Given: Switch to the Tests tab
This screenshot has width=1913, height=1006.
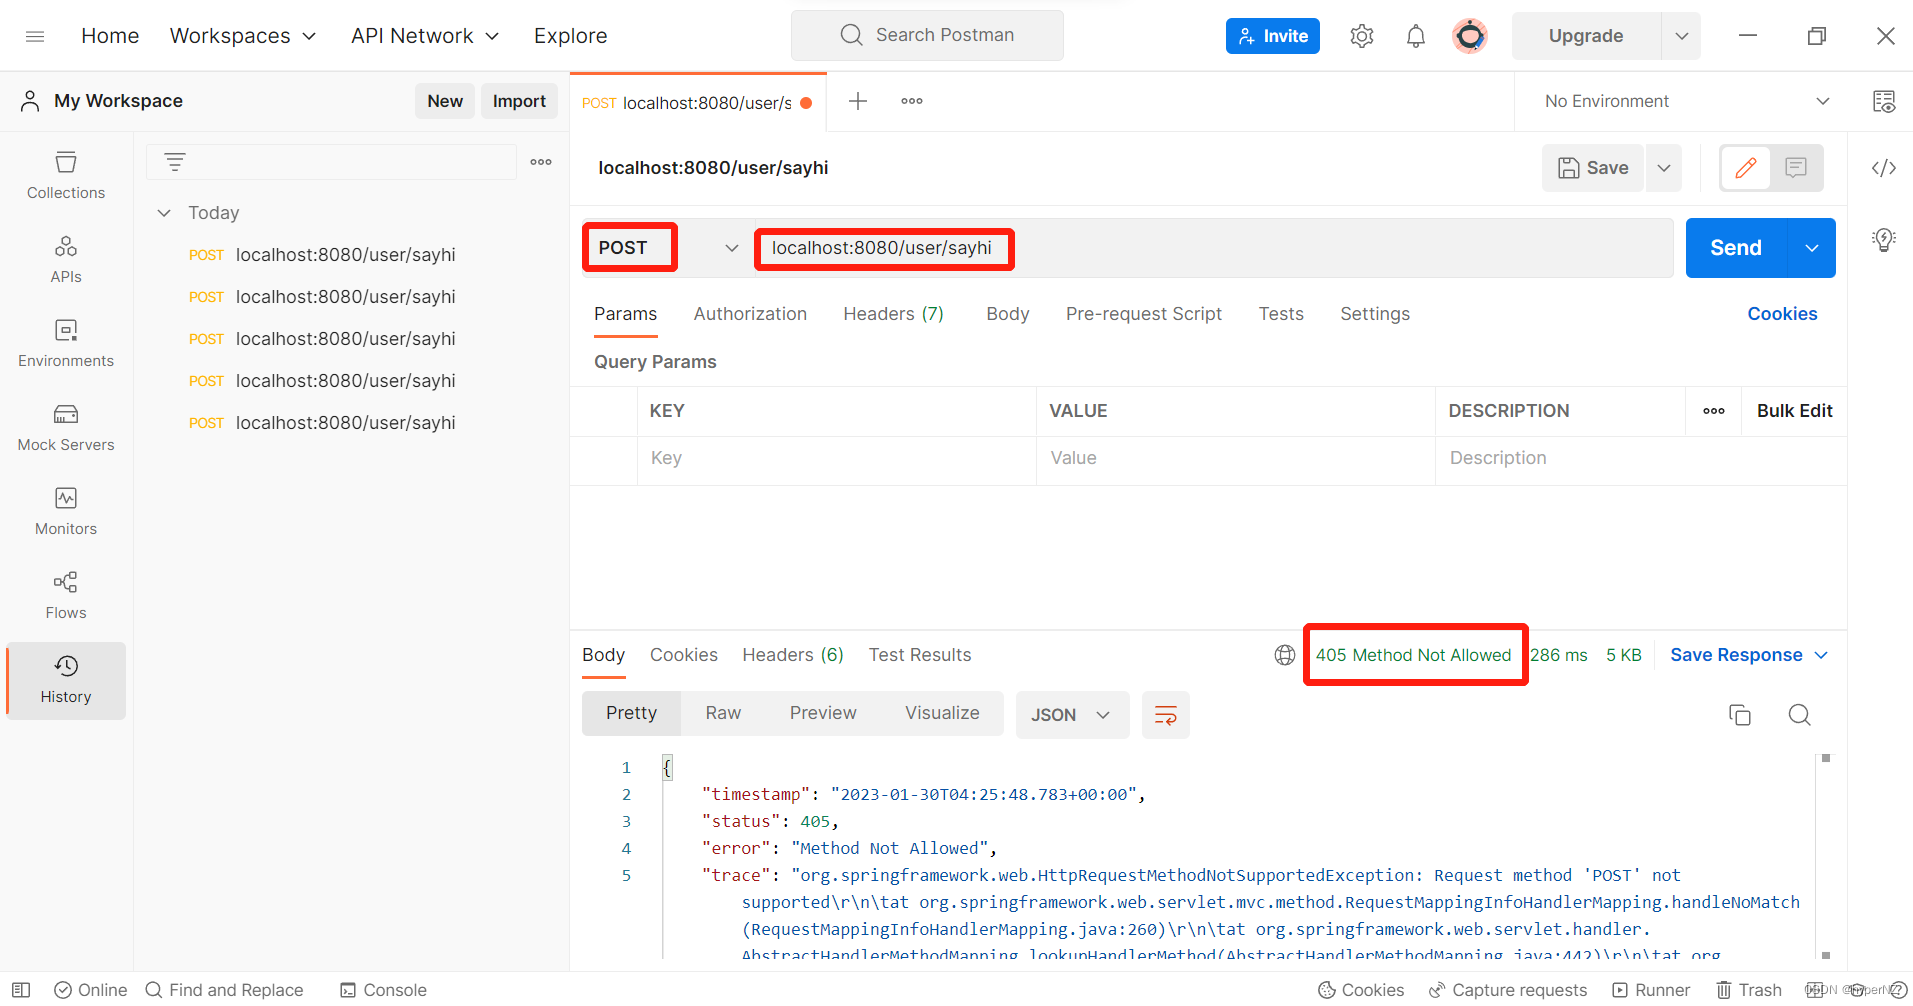Looking at the screenshot, I should 1281,314.
